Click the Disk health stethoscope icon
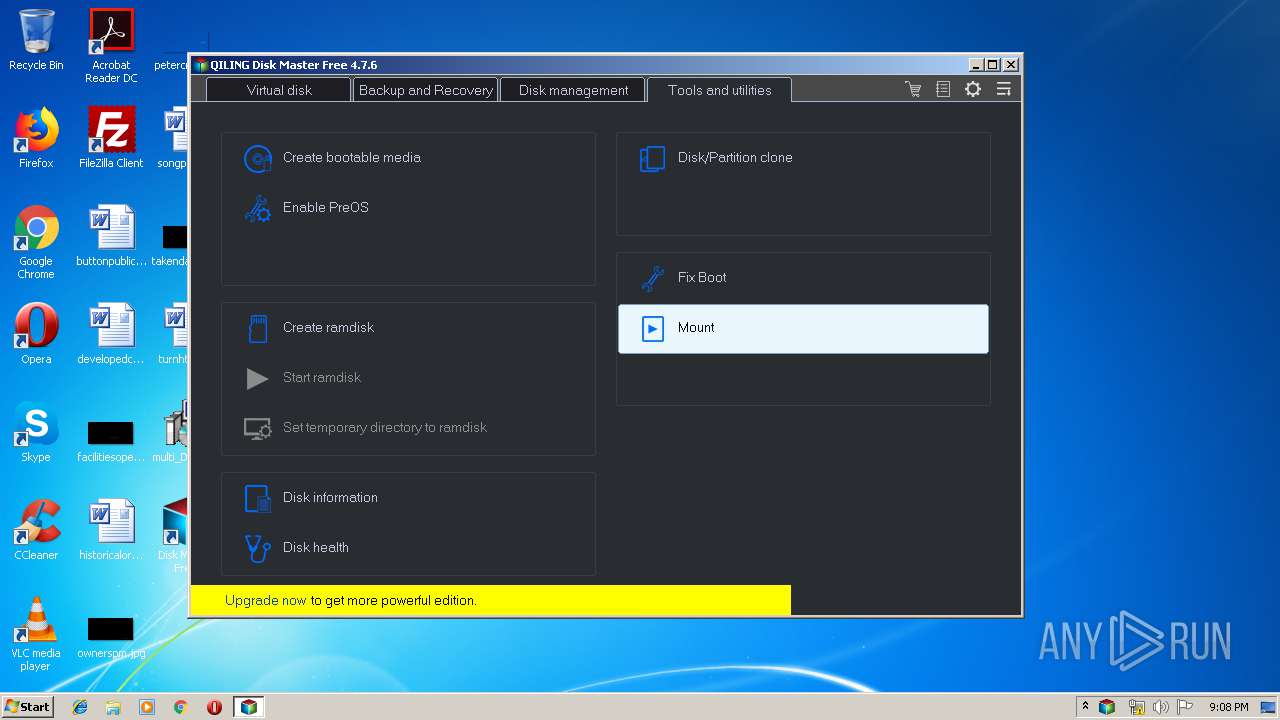The width and height of the screenshot is (1280, 720). coord(258,548)
